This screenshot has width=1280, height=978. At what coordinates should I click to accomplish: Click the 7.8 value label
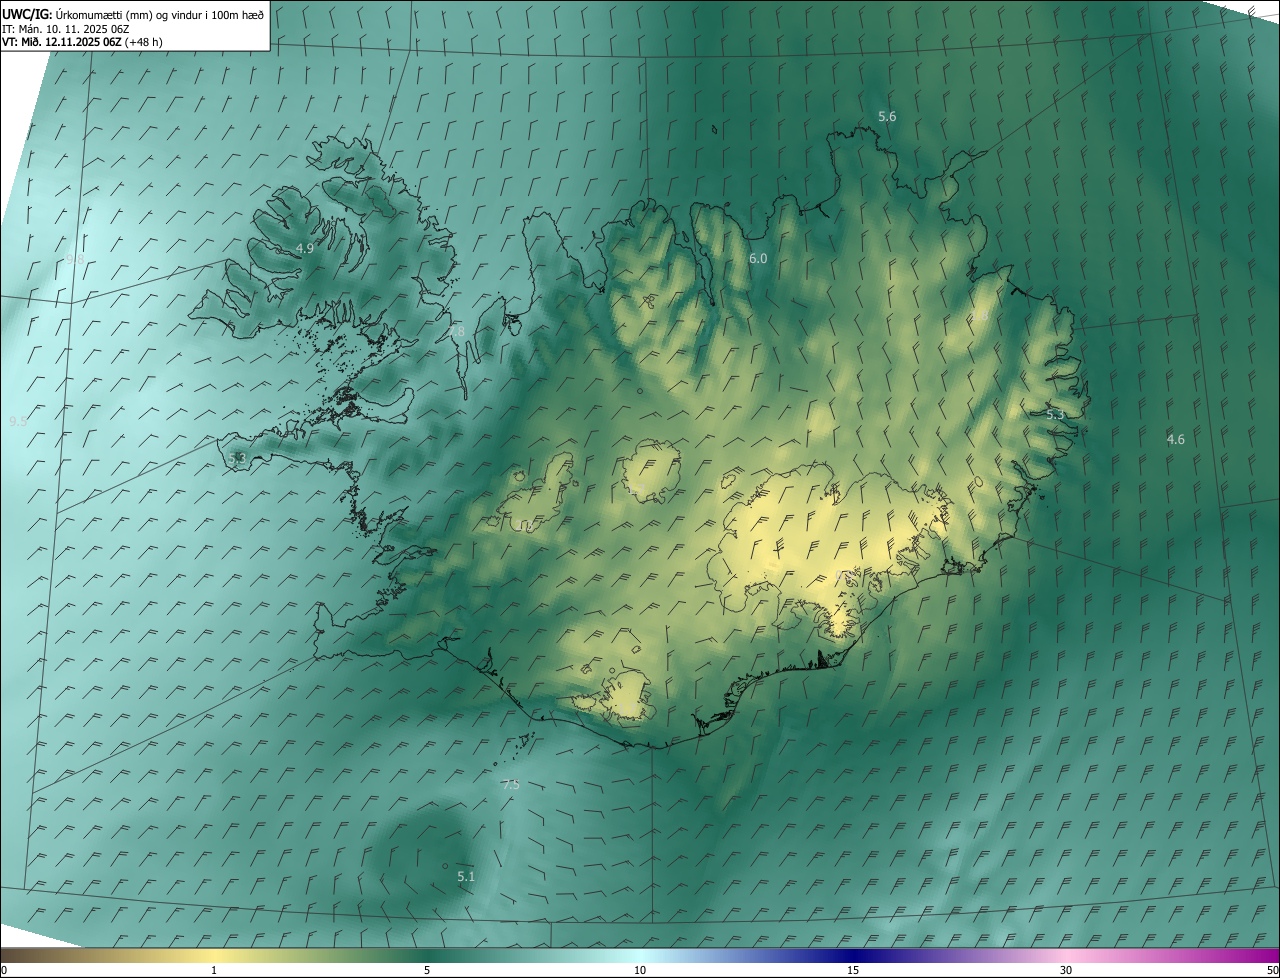pos(455,331)
